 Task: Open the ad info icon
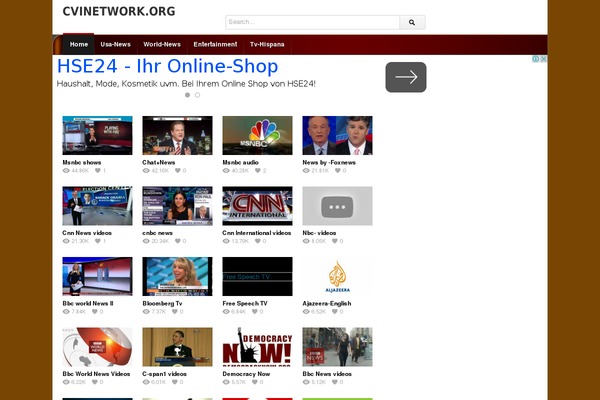pos(536,59)
